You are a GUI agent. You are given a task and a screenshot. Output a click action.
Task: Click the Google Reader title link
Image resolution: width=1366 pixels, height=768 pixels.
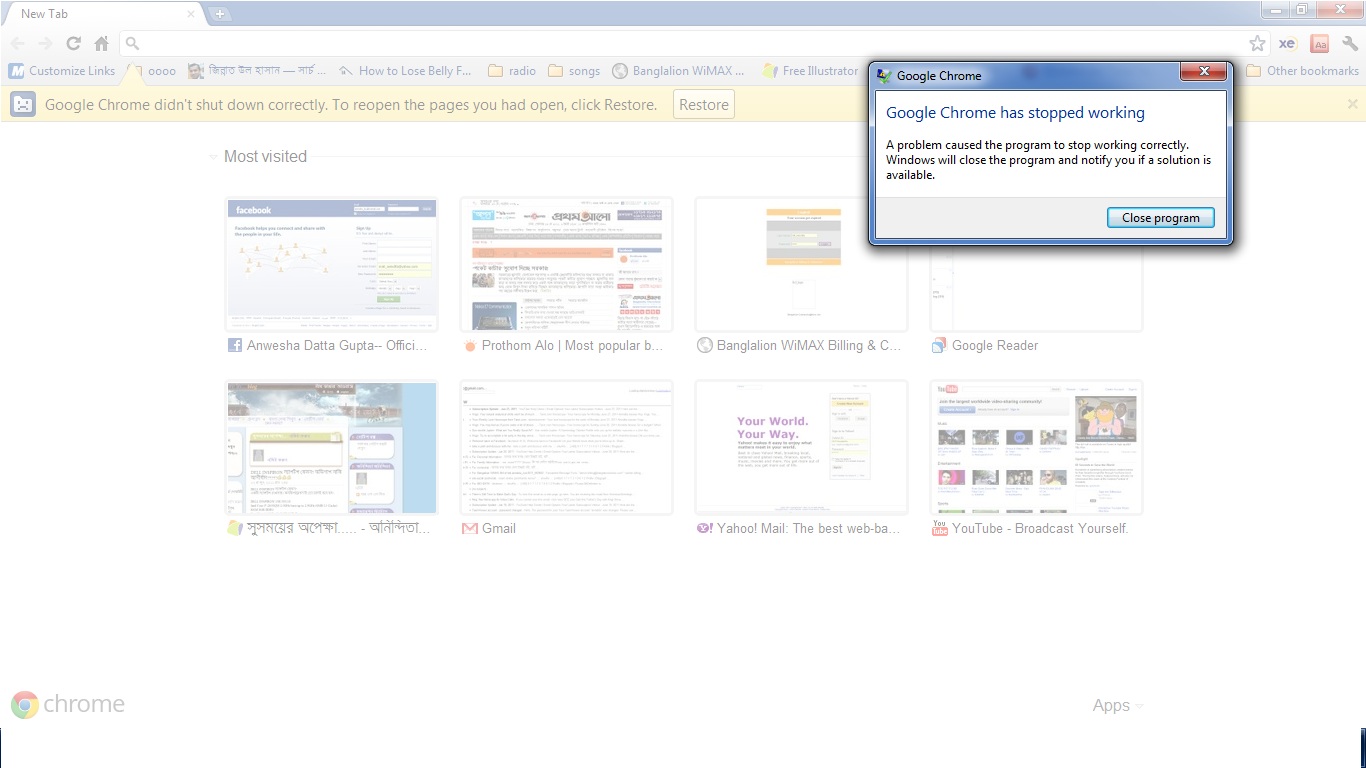tap(995, 345)
